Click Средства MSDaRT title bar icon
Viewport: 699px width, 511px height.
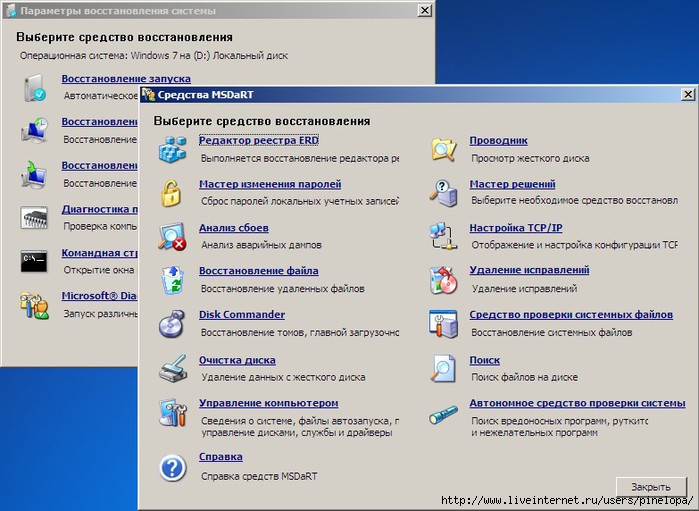pyautogui.click(x=148, y=95)
